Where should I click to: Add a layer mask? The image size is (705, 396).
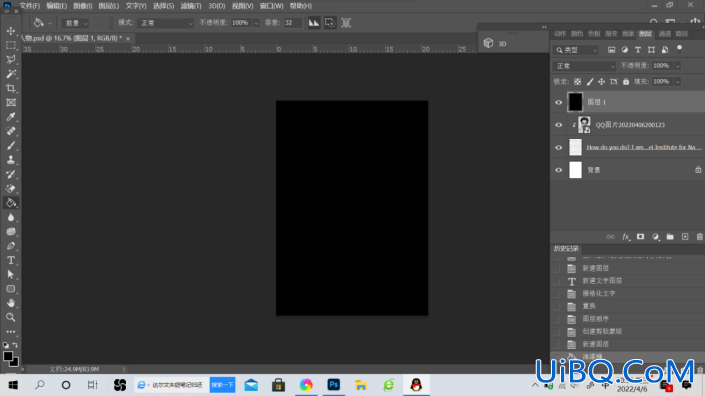(640, 237)
